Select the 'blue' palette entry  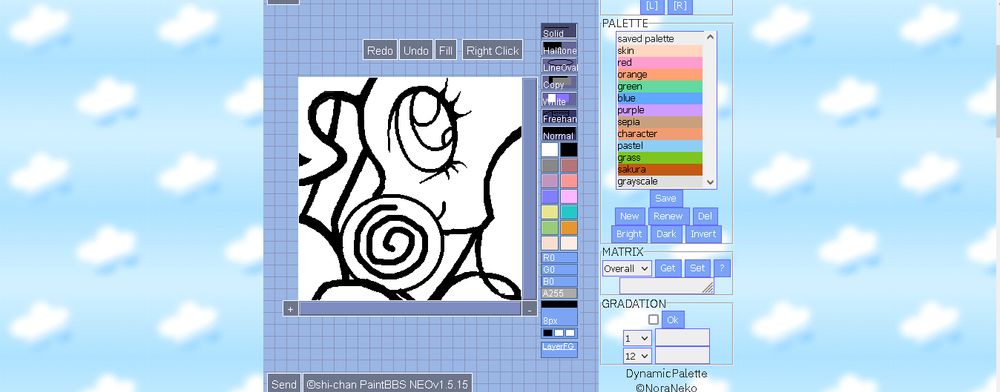coord(660,98)
